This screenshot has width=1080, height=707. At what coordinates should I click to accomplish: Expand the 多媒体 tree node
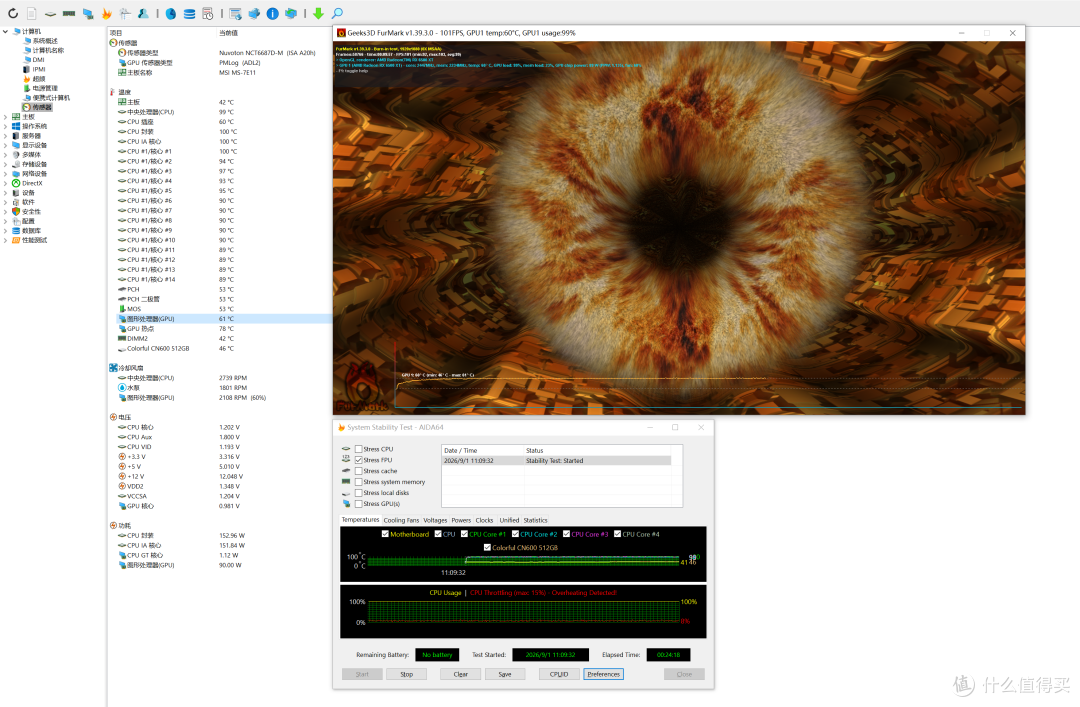click(x=6, y=155)
